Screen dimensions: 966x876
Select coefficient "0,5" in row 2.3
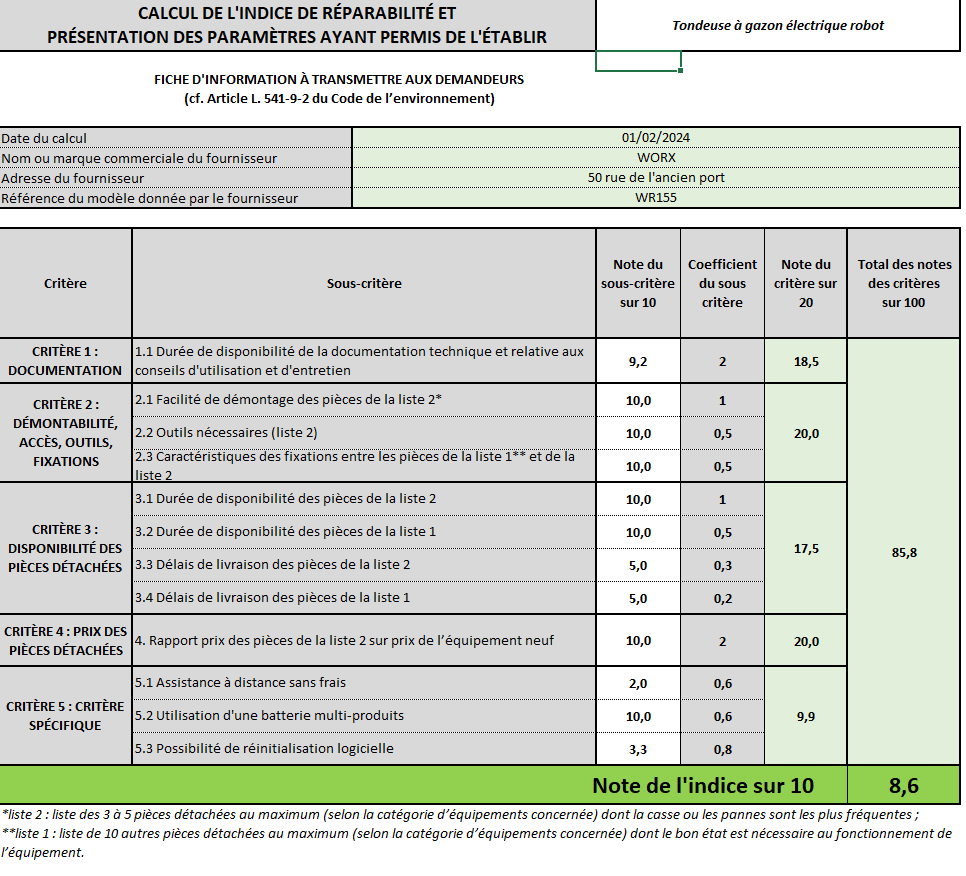[722, 466]
